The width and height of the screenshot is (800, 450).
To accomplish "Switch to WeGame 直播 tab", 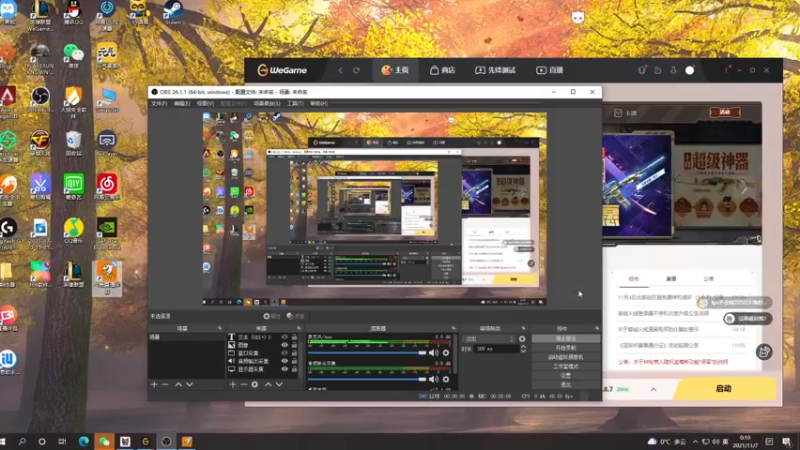I will coord(549,70).
